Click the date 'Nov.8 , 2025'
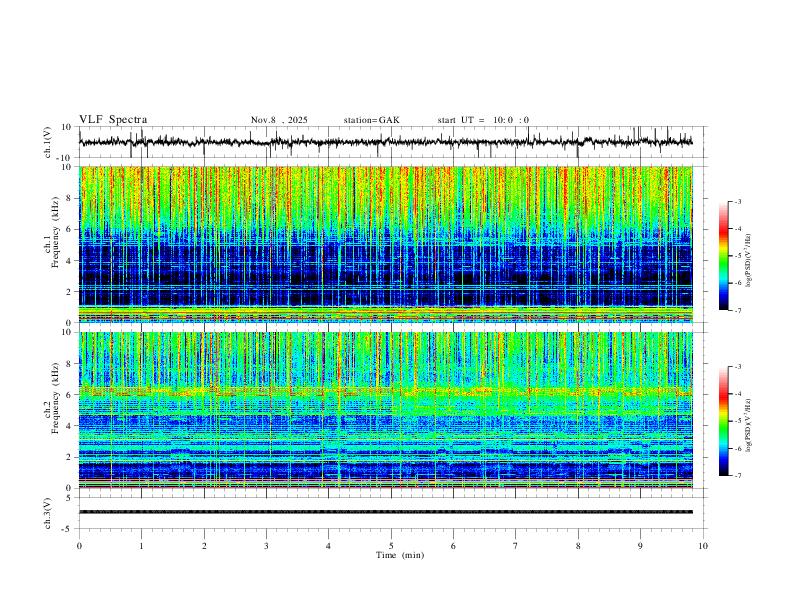792x612 pixels. [x=279, y=120]
